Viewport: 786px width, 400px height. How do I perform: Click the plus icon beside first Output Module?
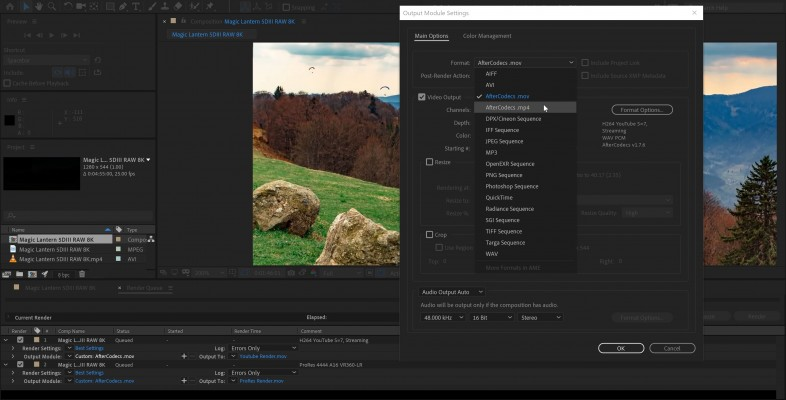point(183,355)
